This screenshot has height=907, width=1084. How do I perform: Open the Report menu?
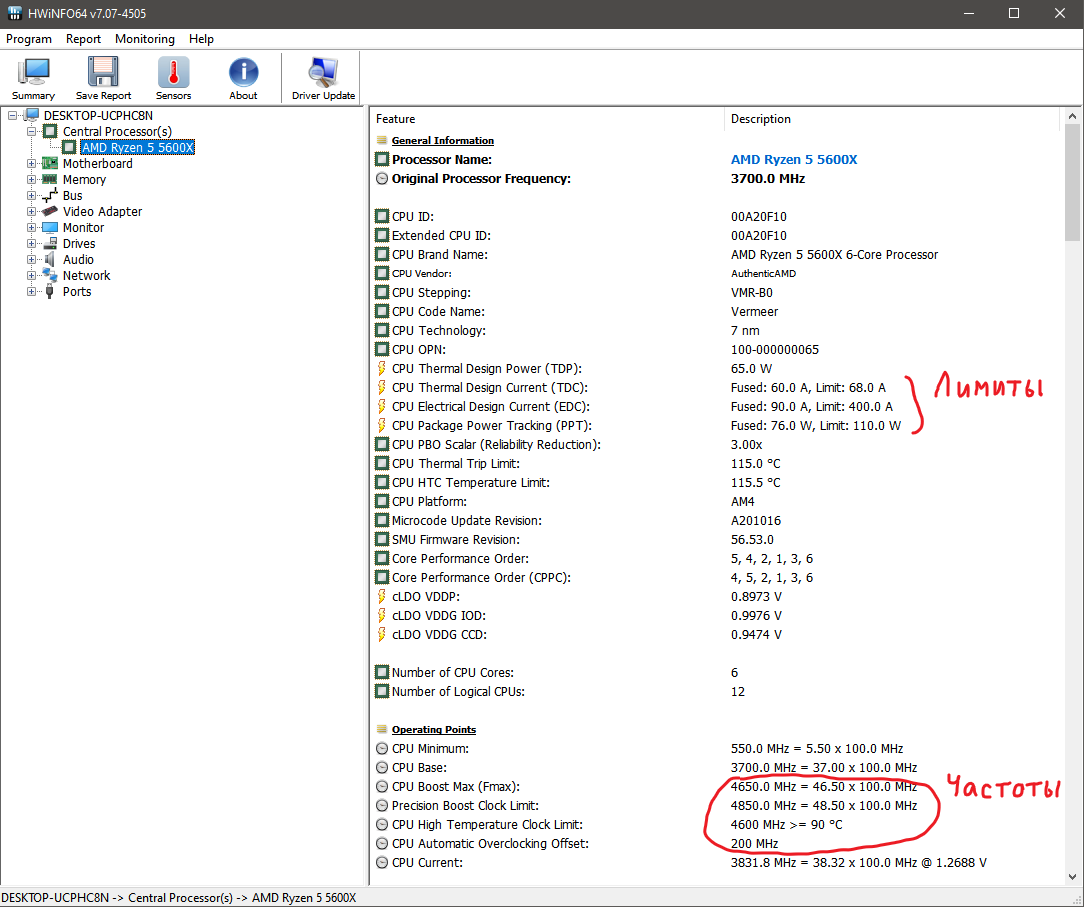(x=83, y=39)
